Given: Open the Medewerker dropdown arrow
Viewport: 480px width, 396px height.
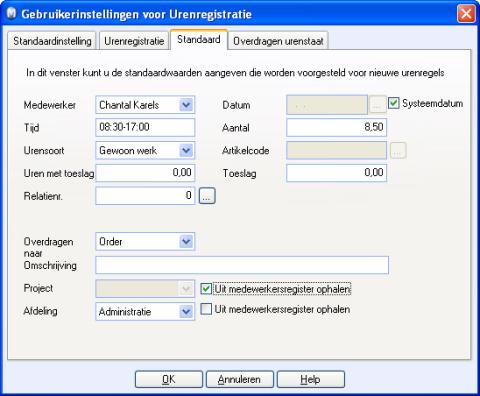Looking at the screenshot, I should (x=186, y=105).
